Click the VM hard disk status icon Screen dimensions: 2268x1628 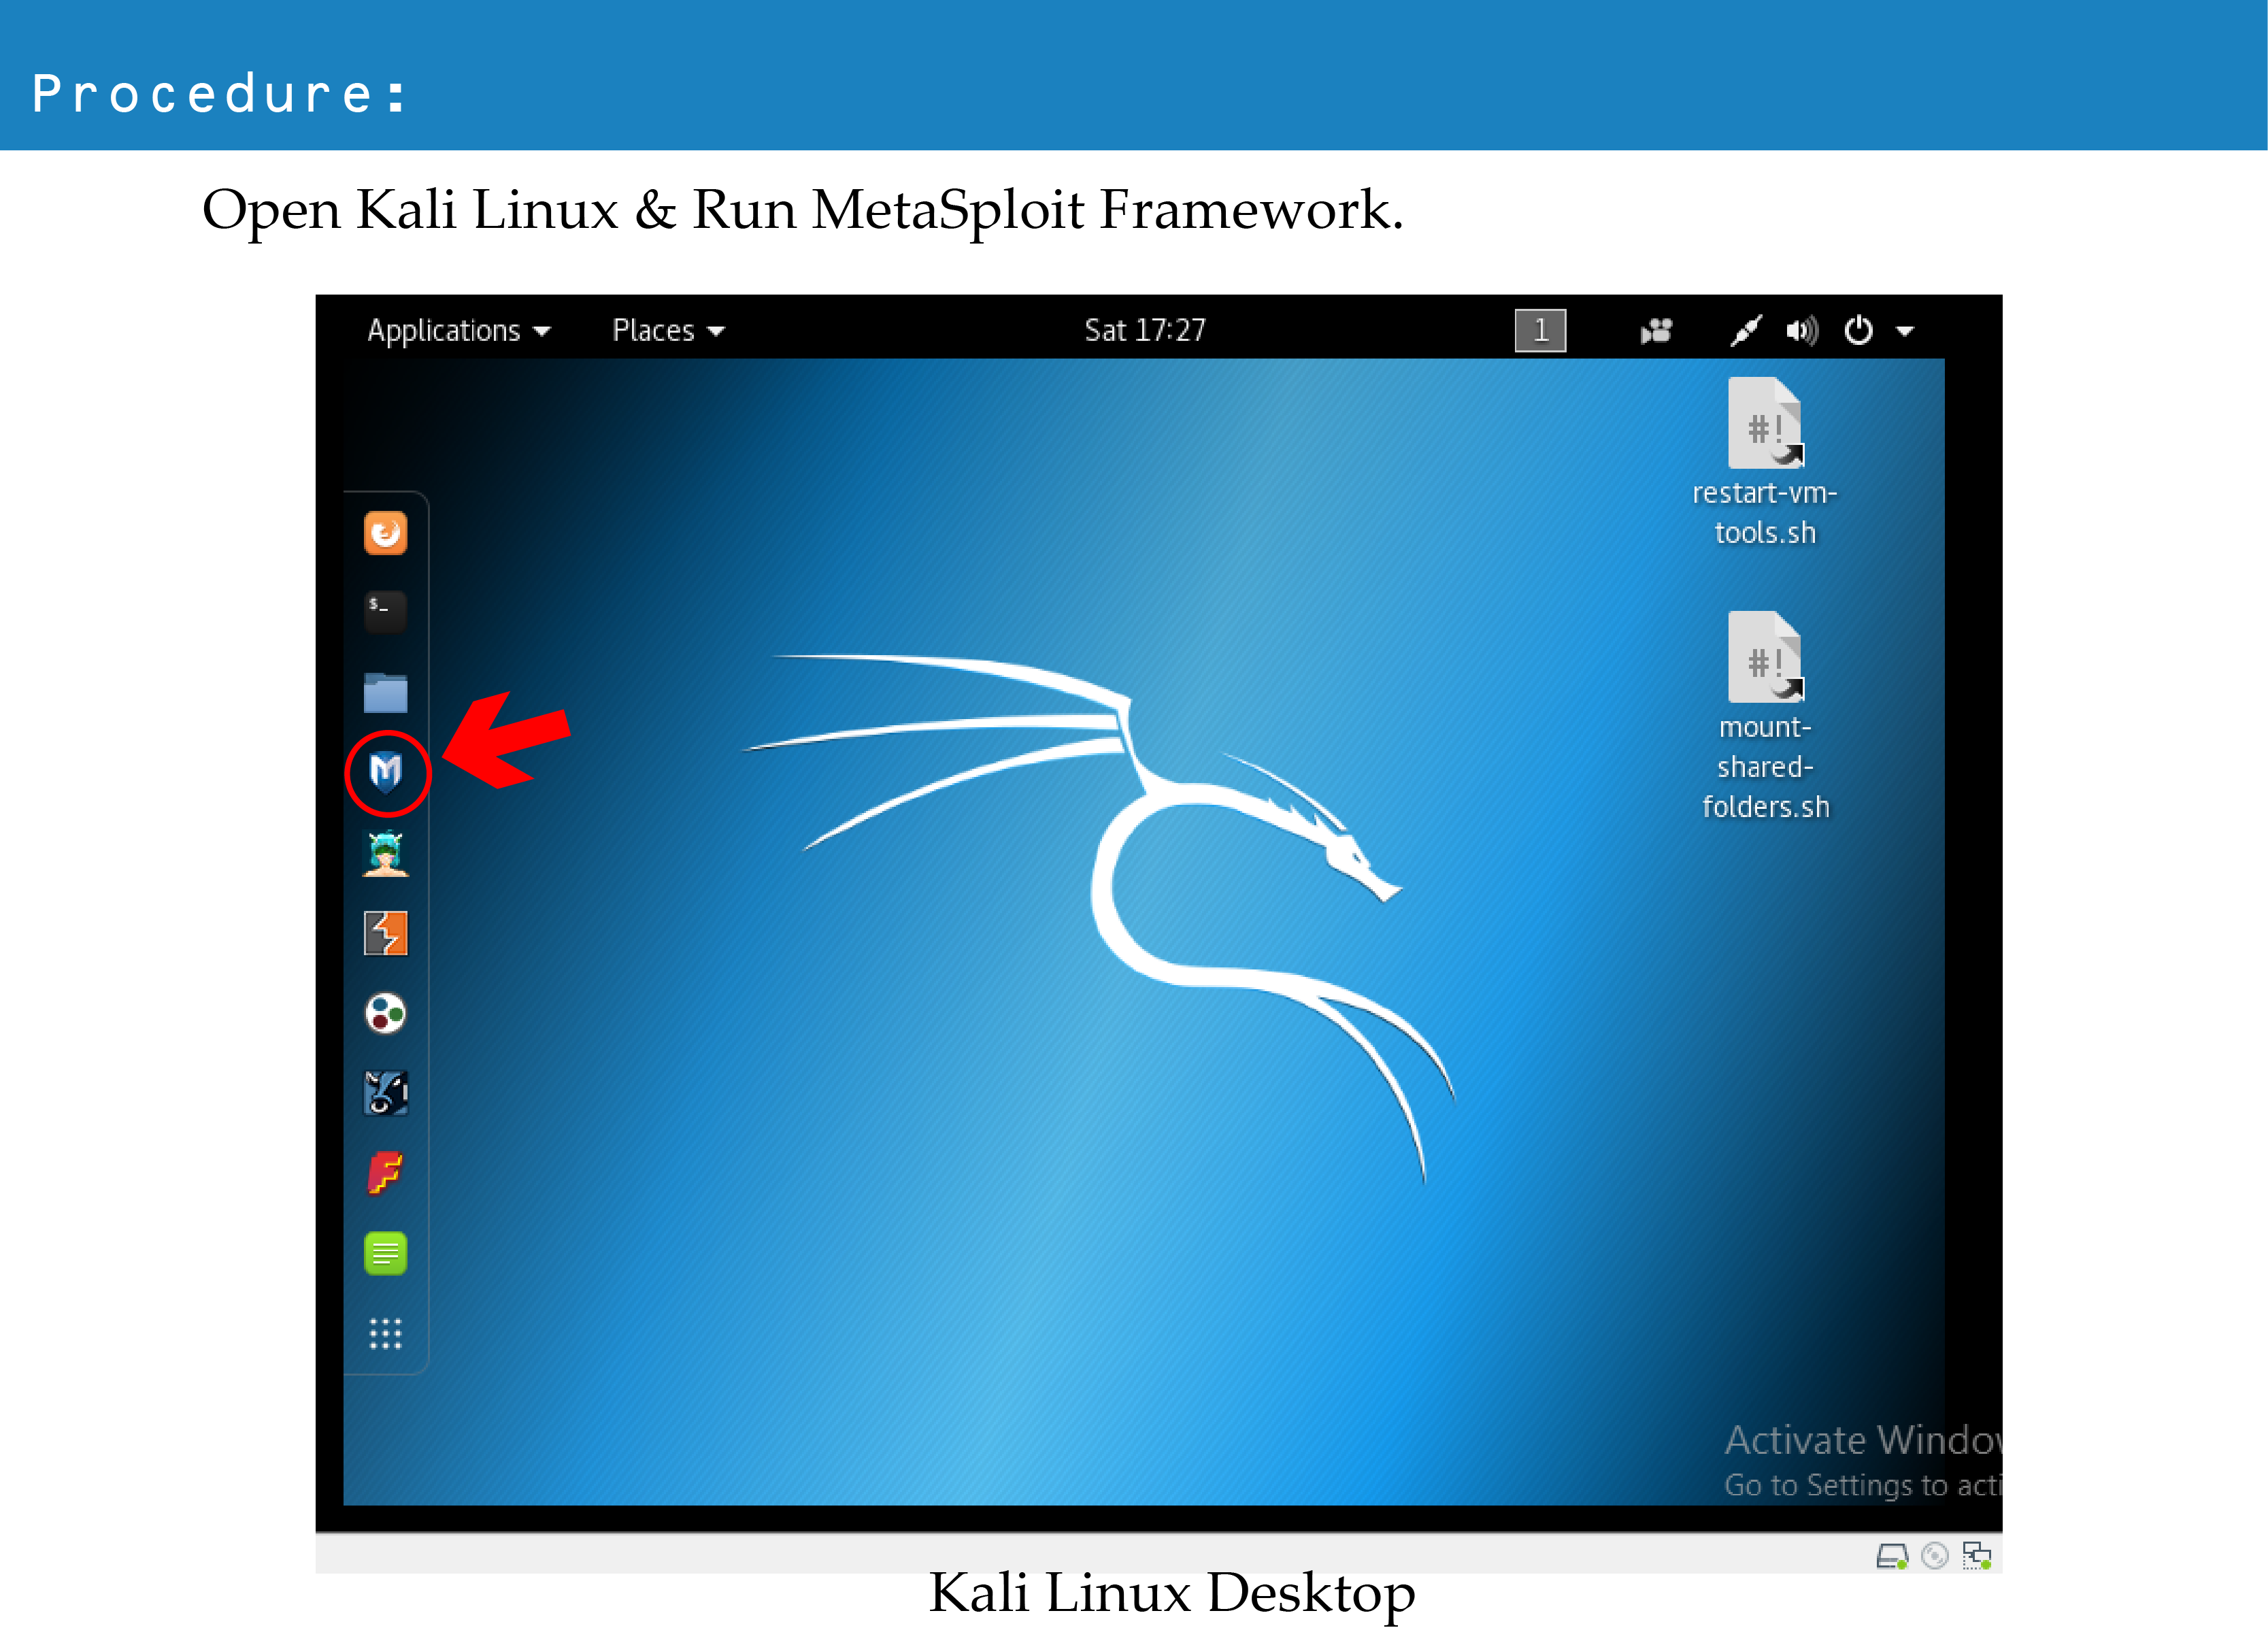tap(1891, 1556)
